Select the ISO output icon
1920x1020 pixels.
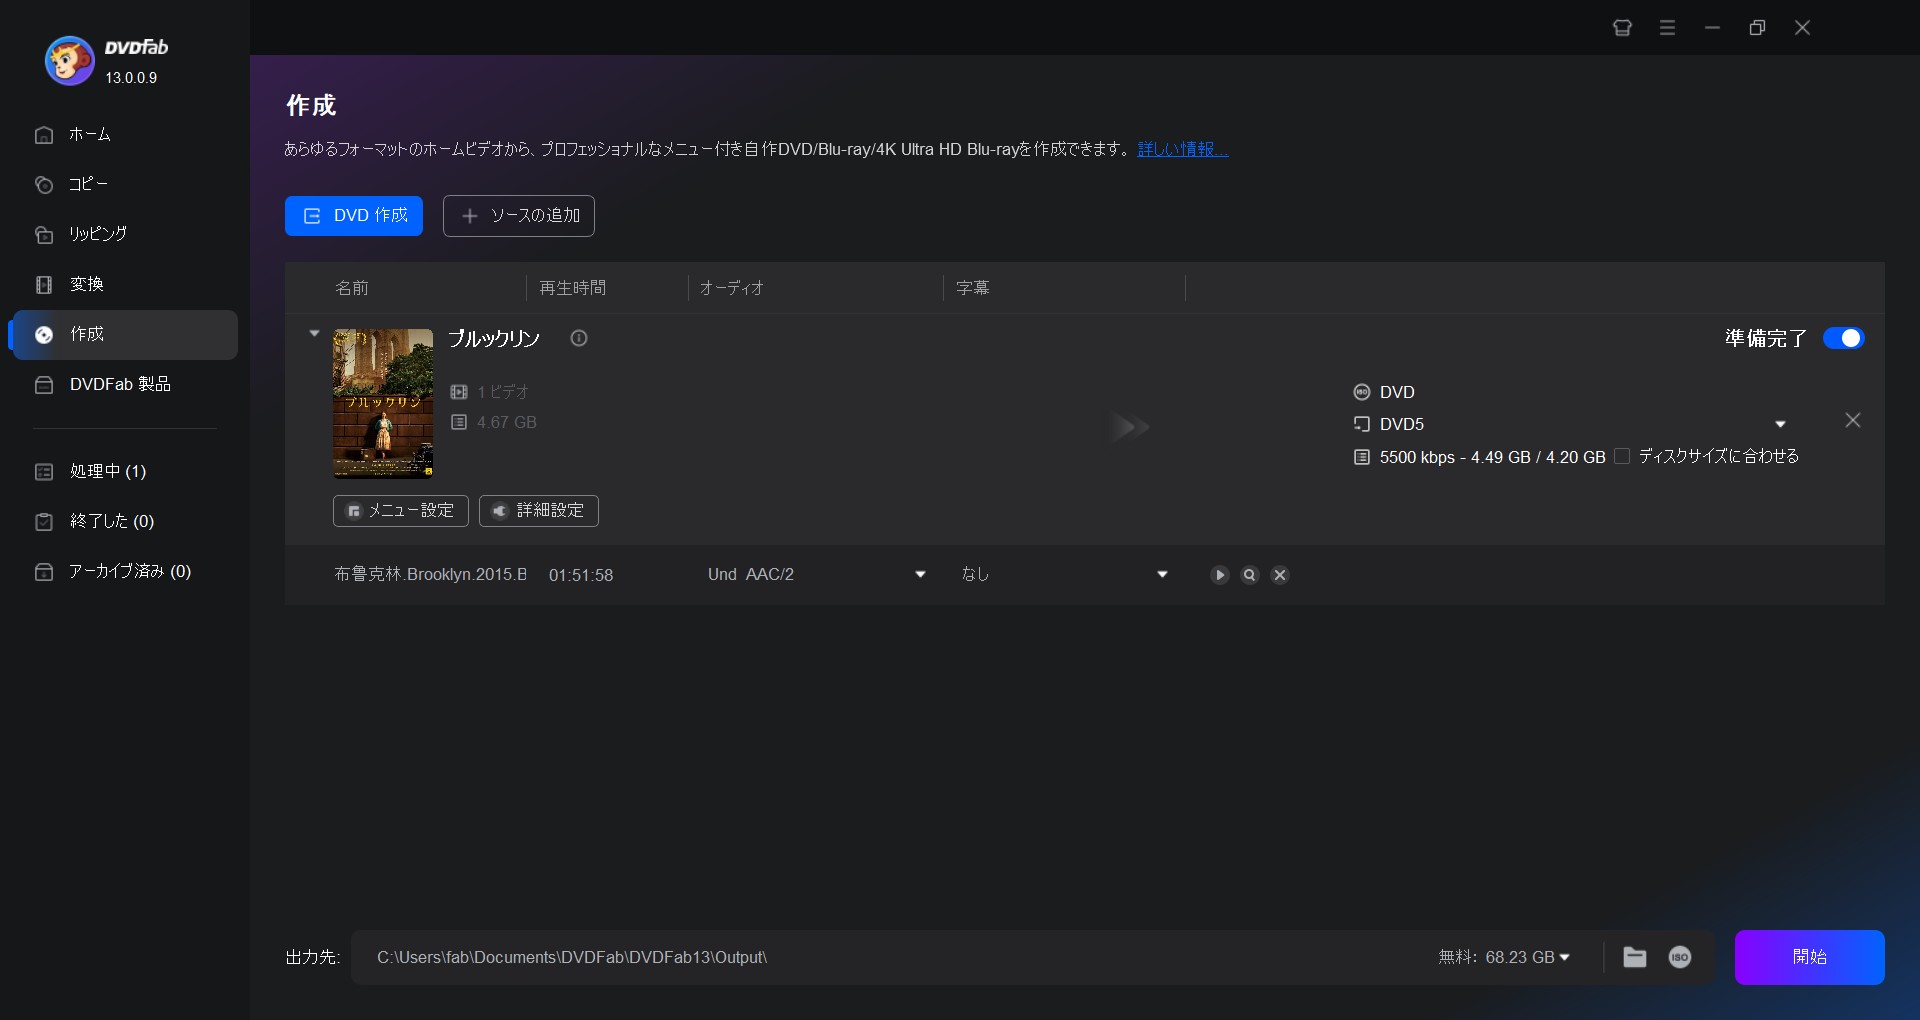[1679, 957]
